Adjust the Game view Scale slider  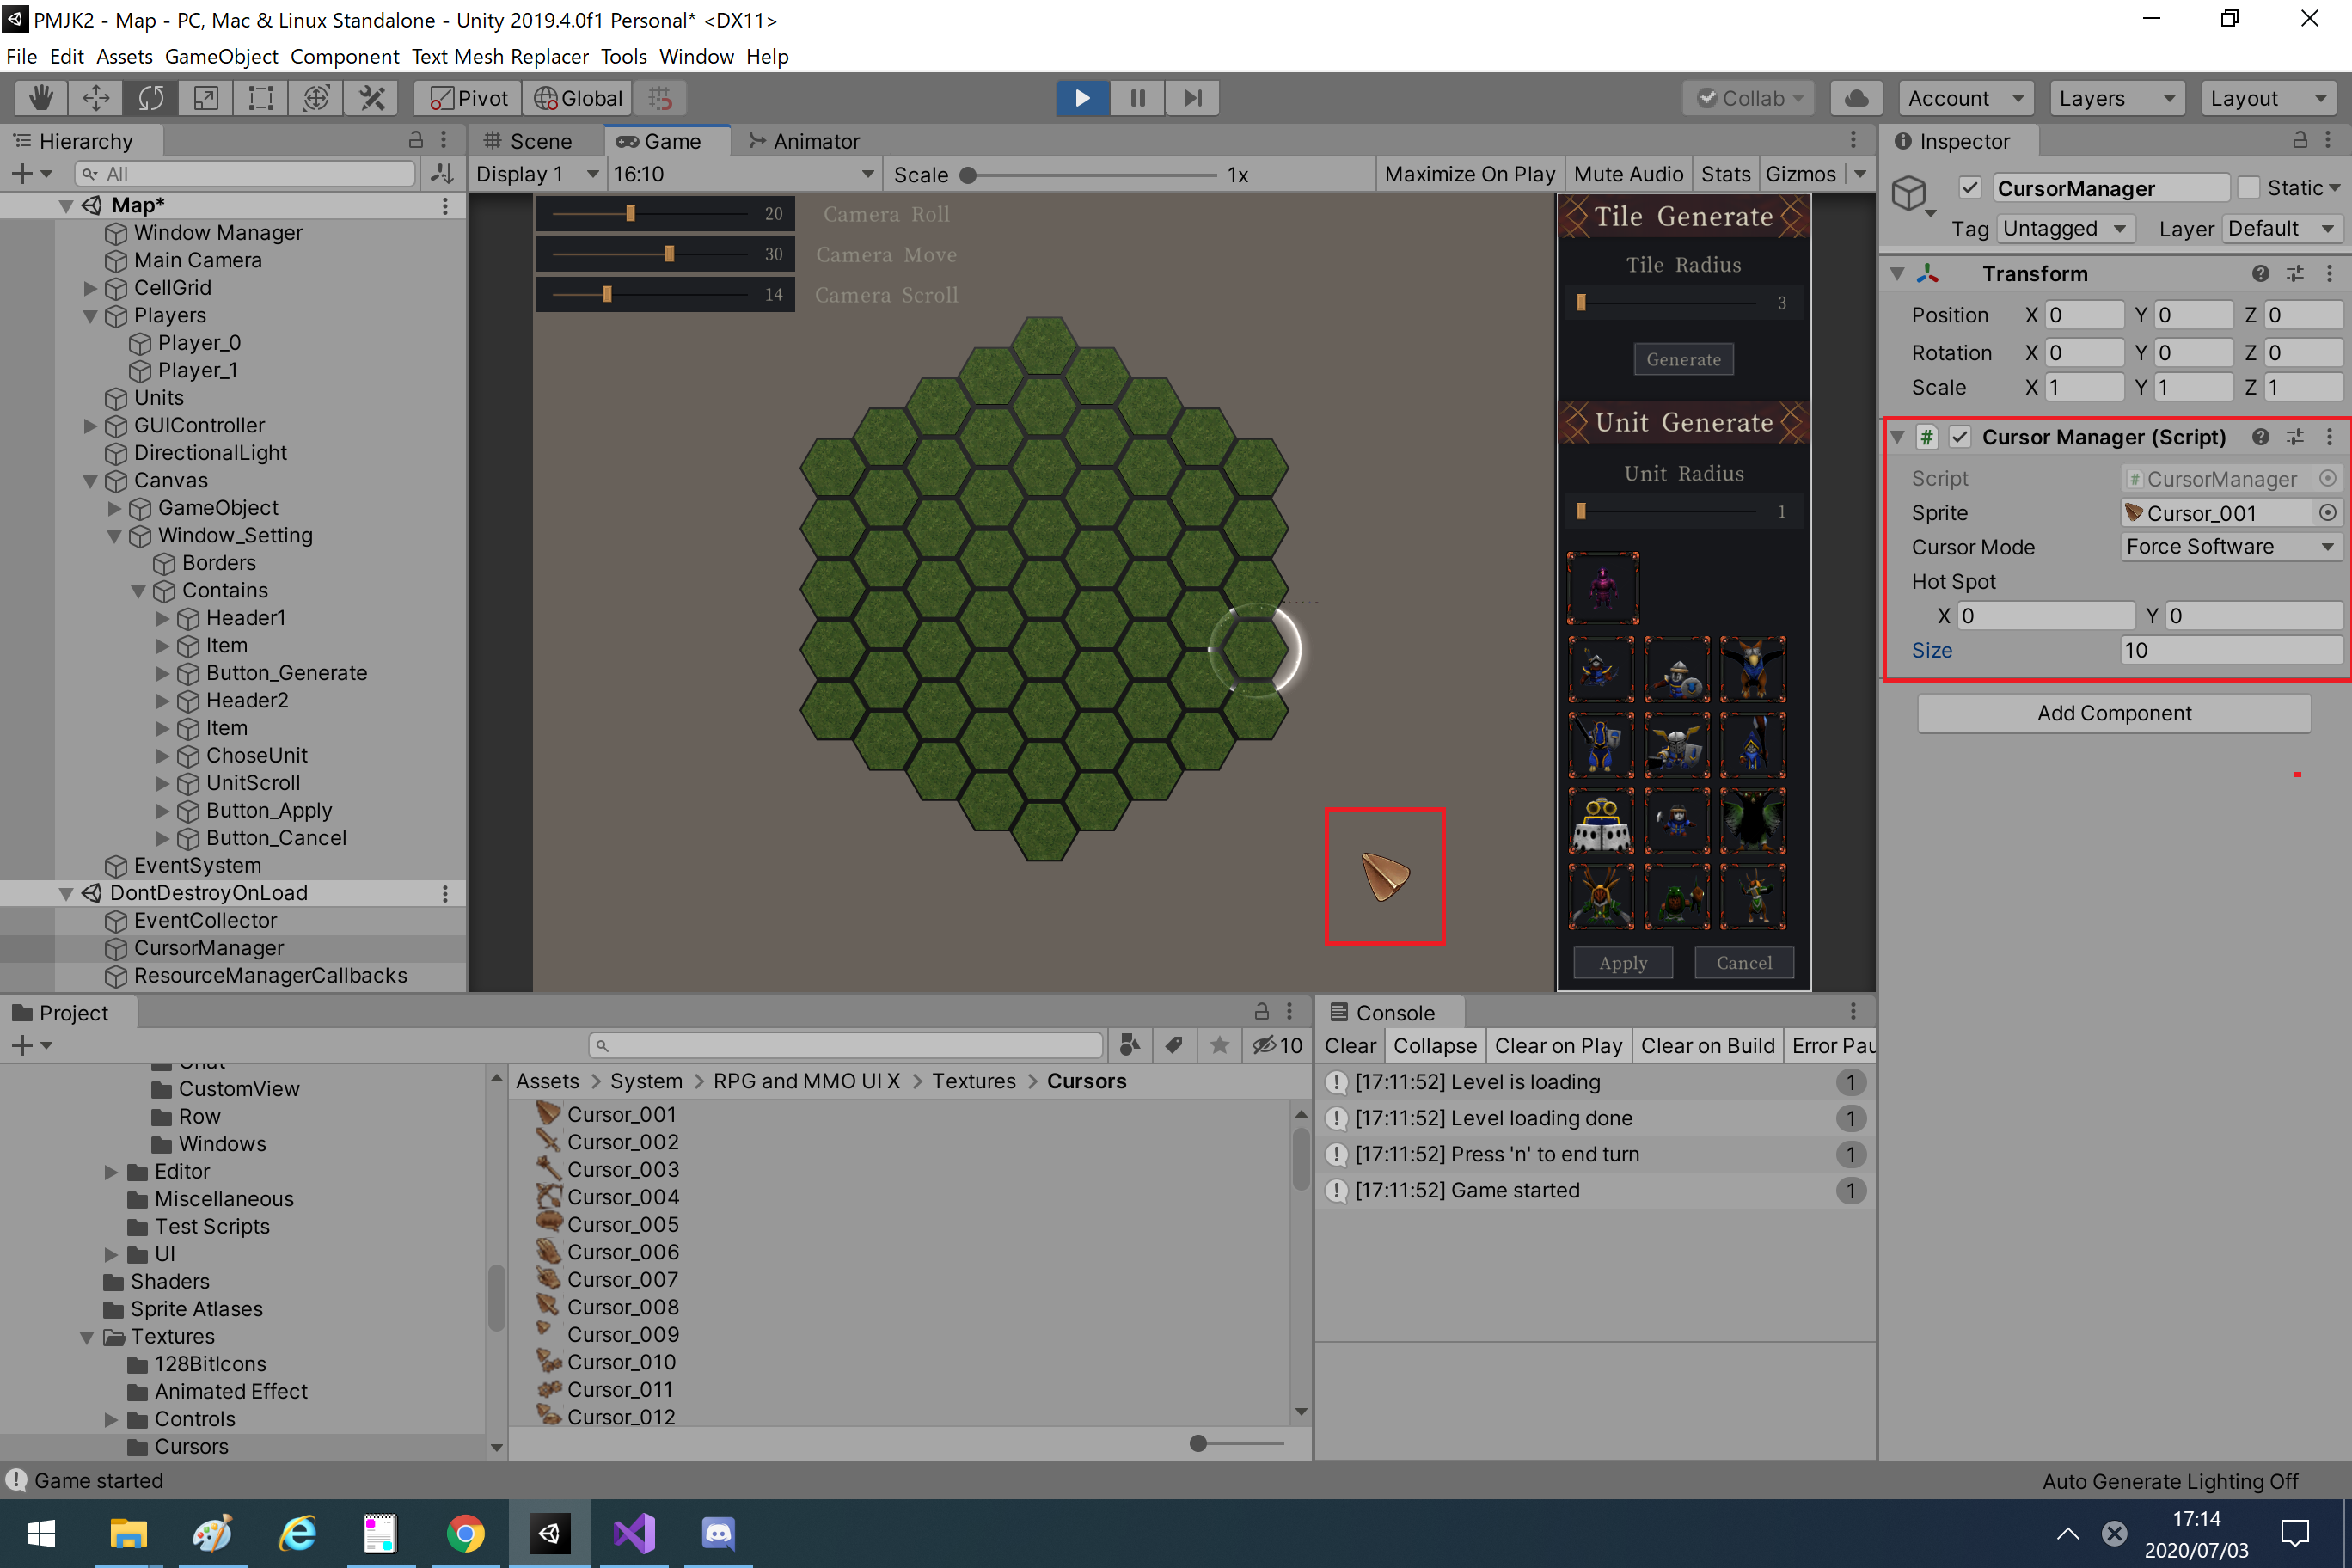coord(968,175)
